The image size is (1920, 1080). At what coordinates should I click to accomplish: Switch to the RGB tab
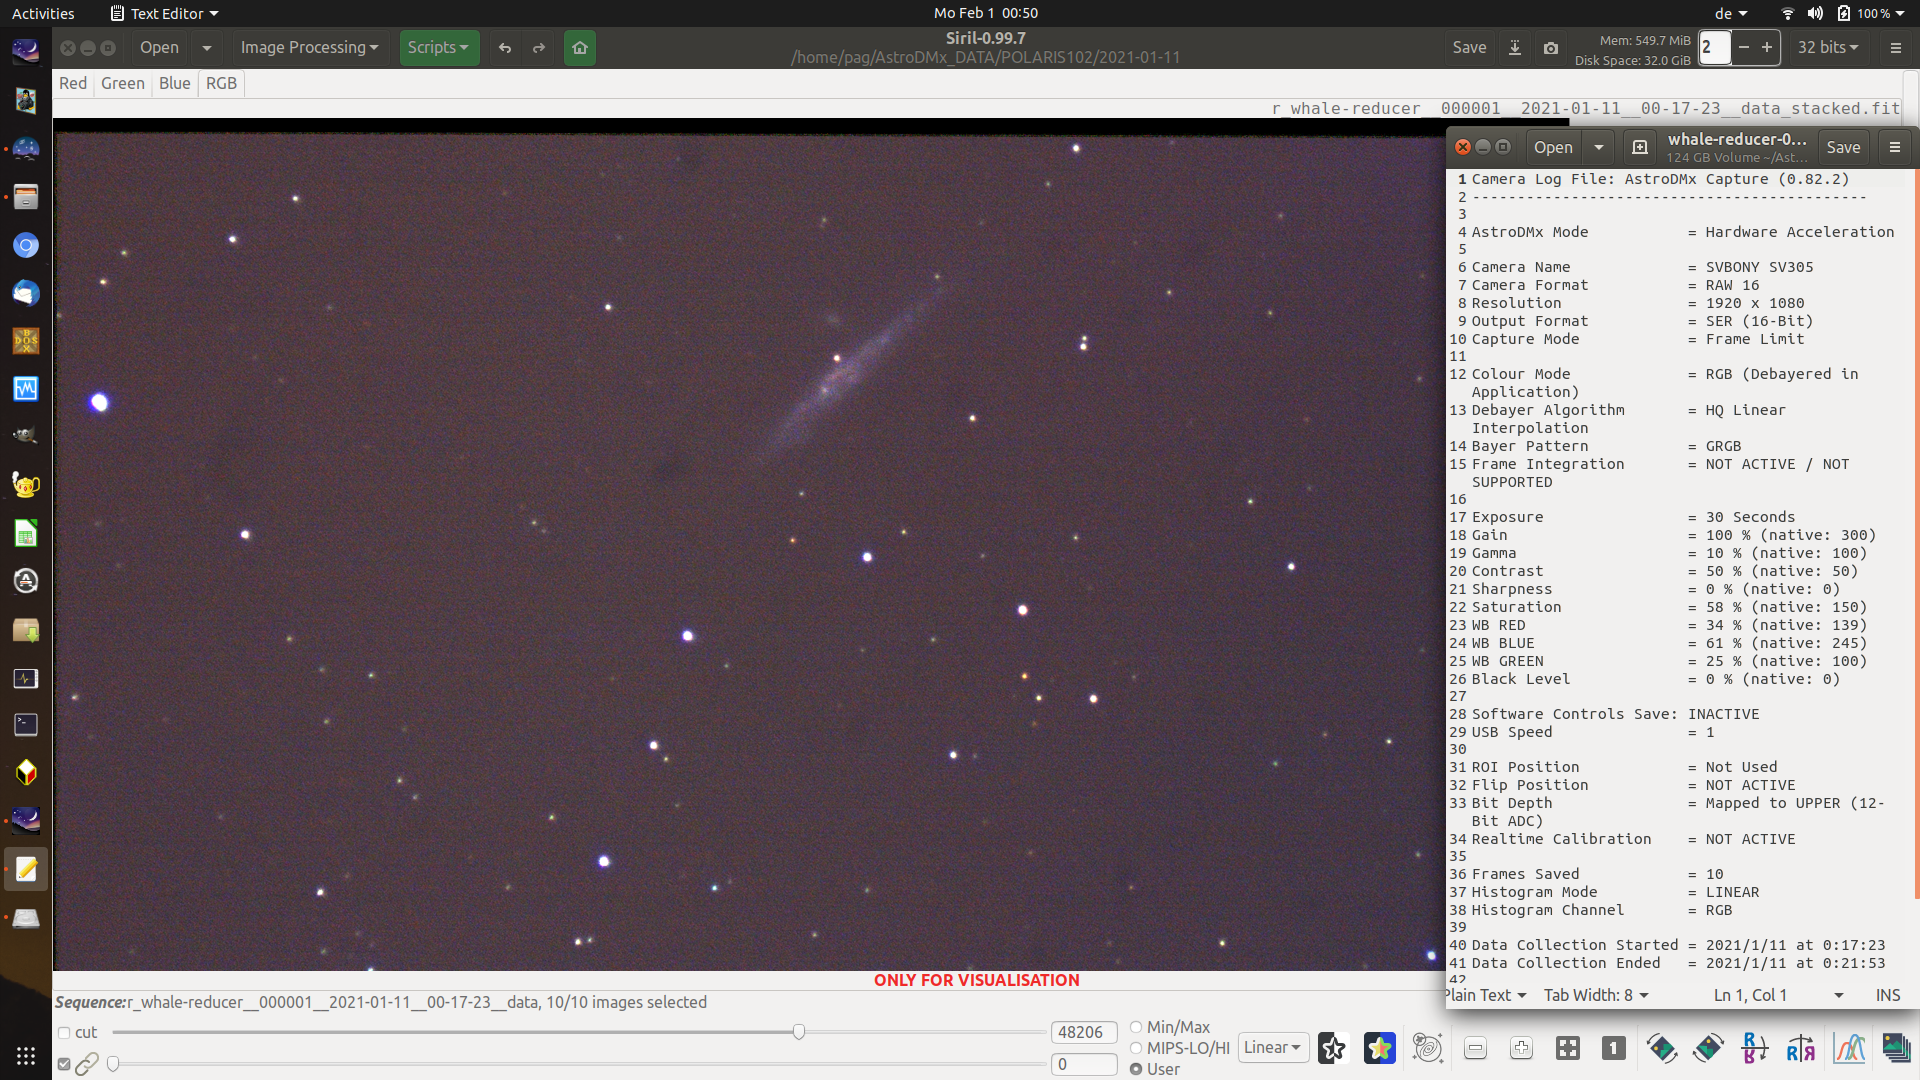point(222,83)
